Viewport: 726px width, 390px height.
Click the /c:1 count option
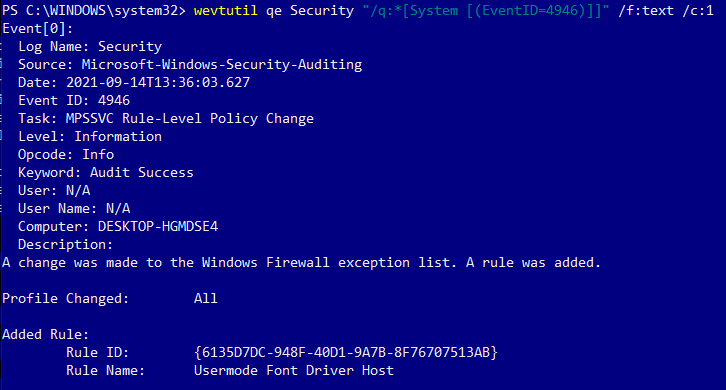pos(698,10)
